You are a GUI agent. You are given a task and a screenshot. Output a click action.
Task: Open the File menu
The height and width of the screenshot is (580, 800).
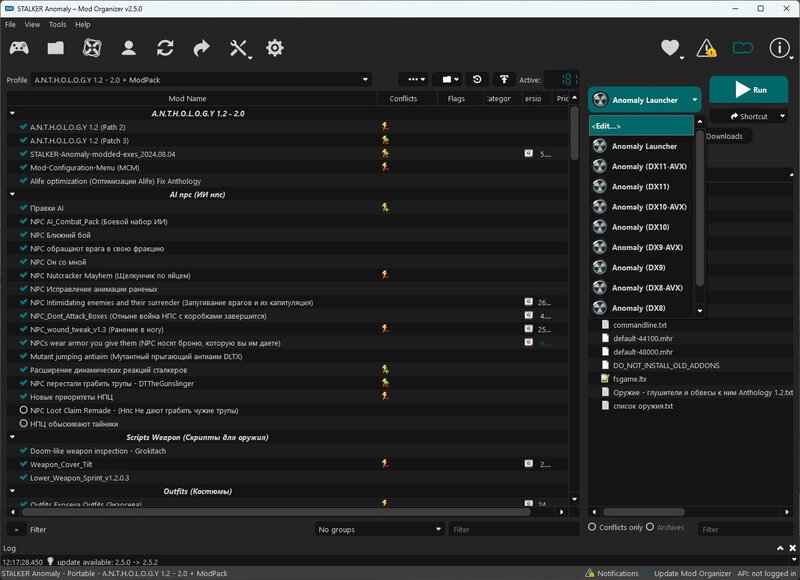pos(10,24)
